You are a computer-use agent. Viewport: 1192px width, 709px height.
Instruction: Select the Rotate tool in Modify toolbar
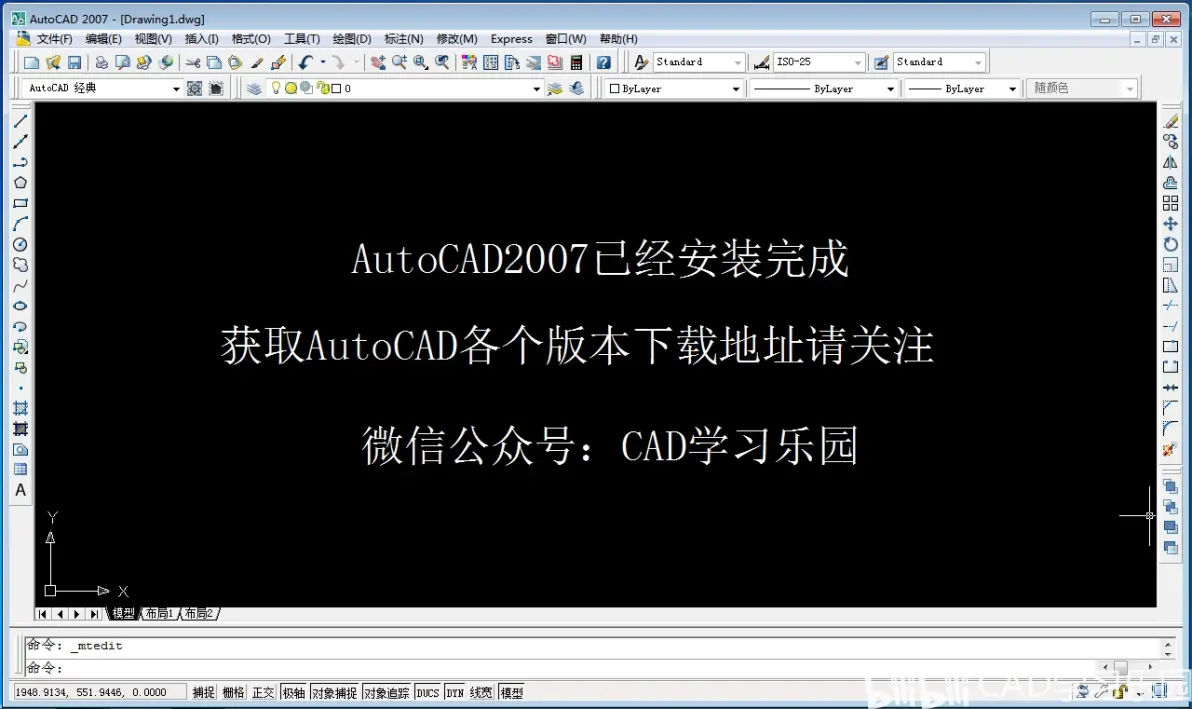click(x=1171, y=244)
